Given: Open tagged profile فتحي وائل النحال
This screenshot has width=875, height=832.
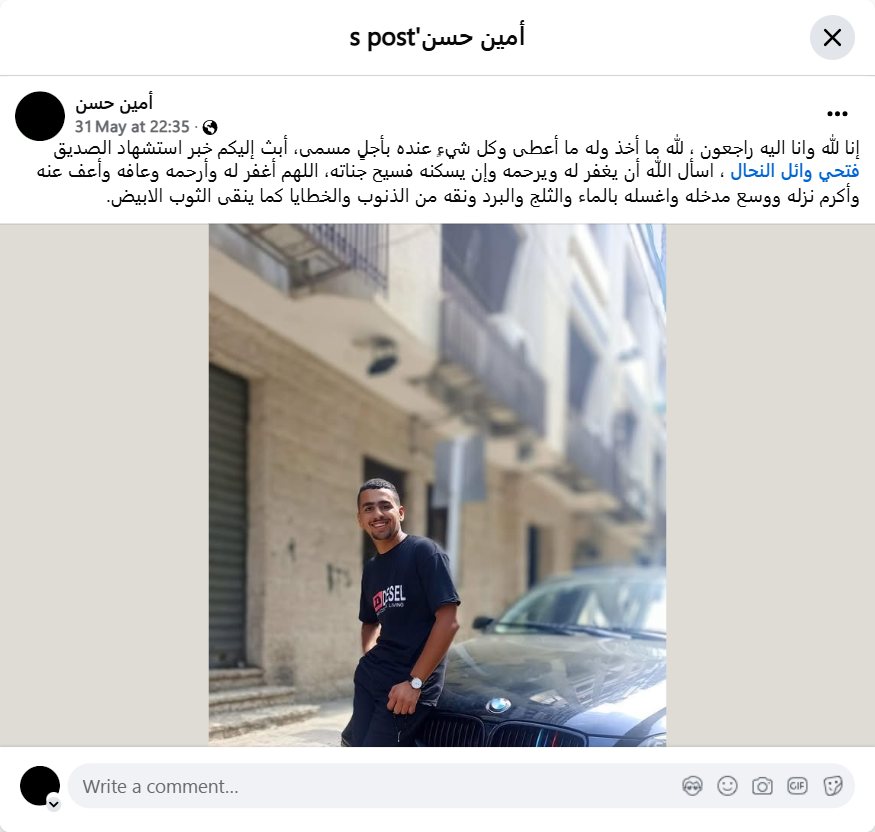Looking at the screenshot, I should (x=795, y=172).
